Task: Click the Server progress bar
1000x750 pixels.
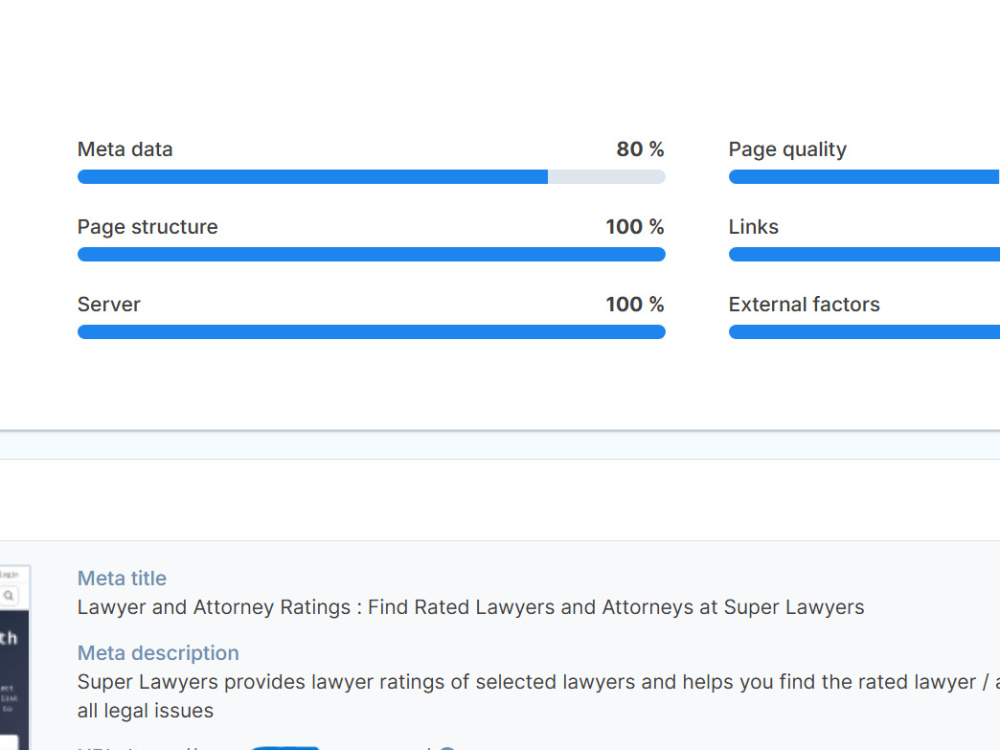Action: click(x=371, y=332)
